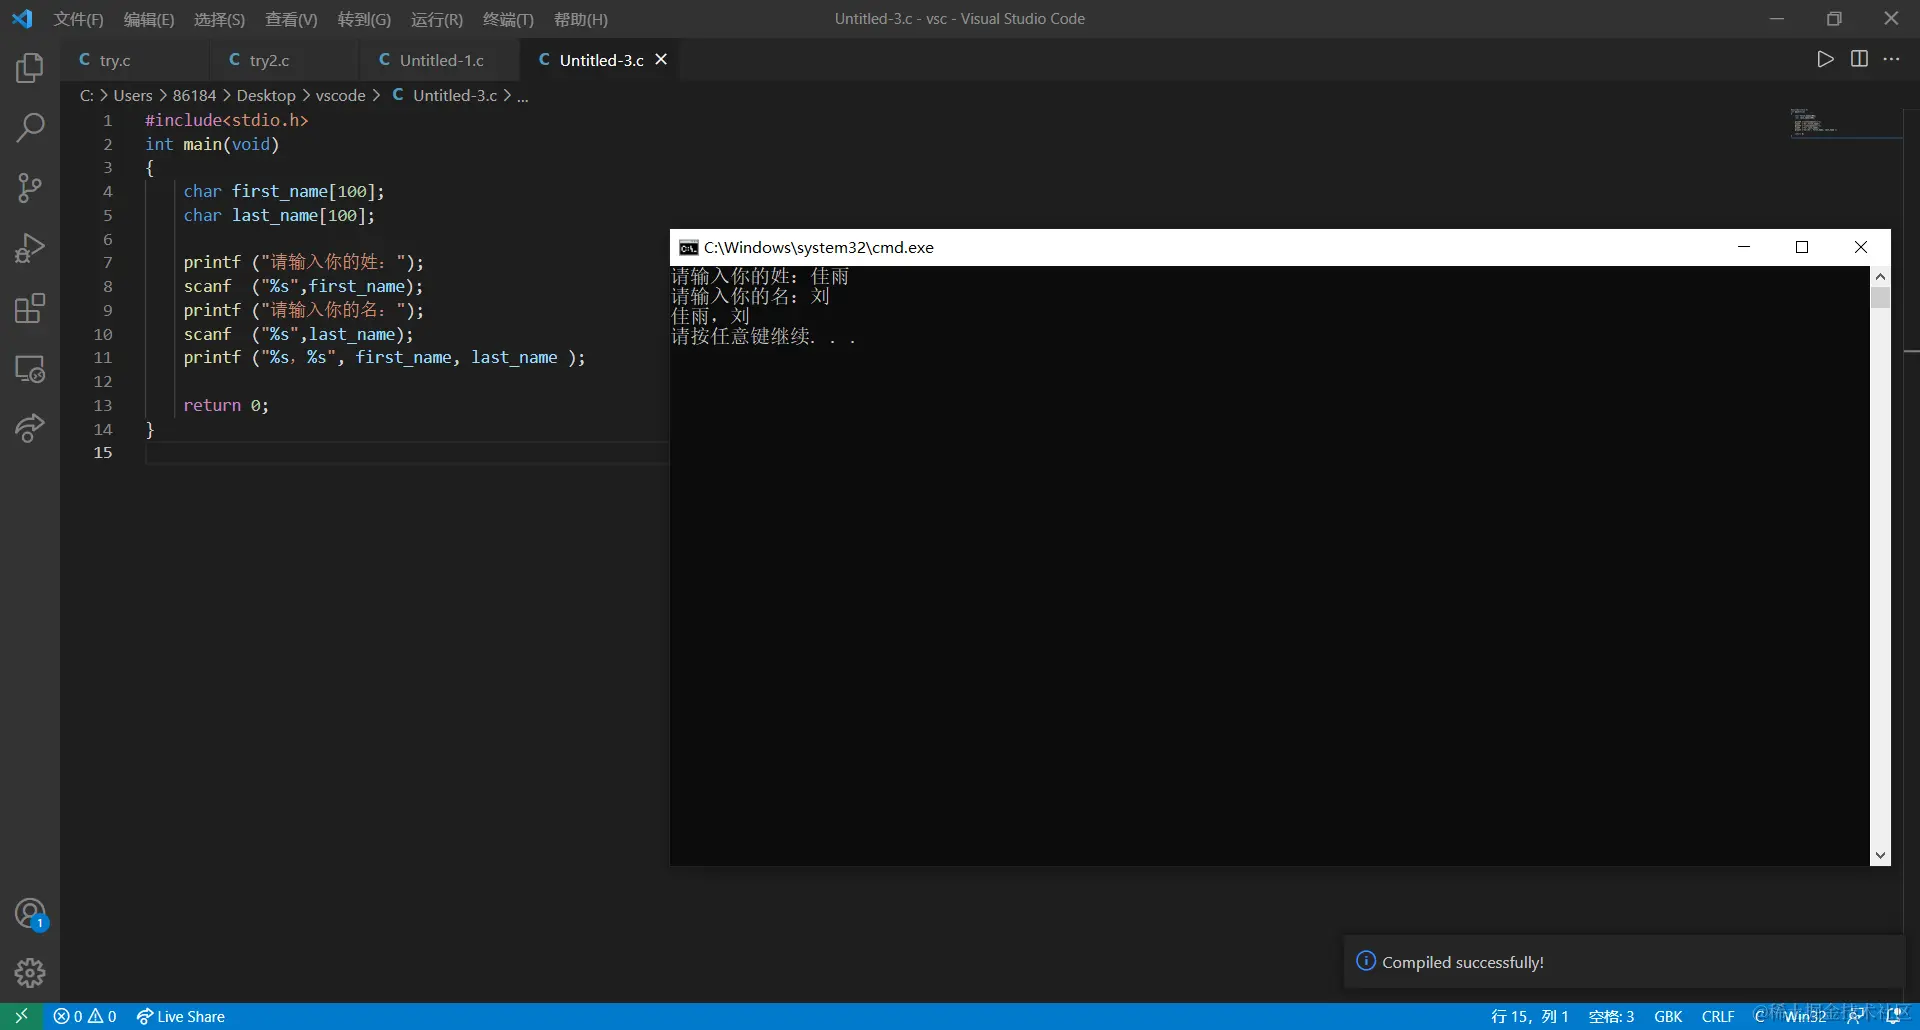This screenshot has width=1920, height=1030.
Task: Switch to the try2.c tab
Action: point(285,60)
